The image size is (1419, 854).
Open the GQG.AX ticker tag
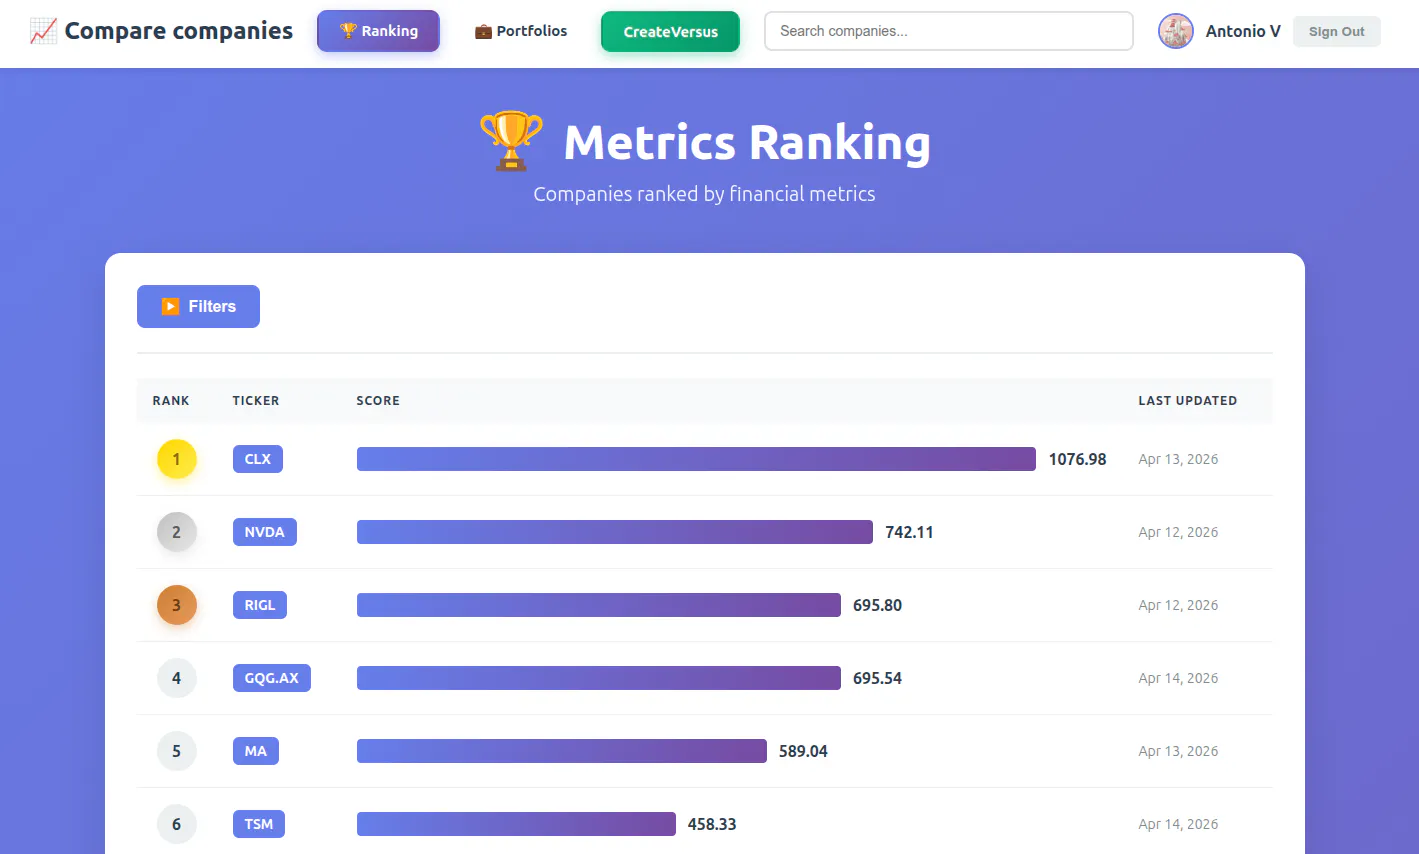click(272, 678)
